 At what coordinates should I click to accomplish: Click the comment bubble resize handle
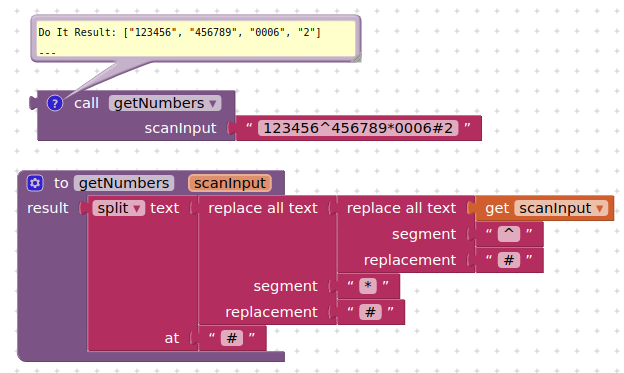point(357,58)
